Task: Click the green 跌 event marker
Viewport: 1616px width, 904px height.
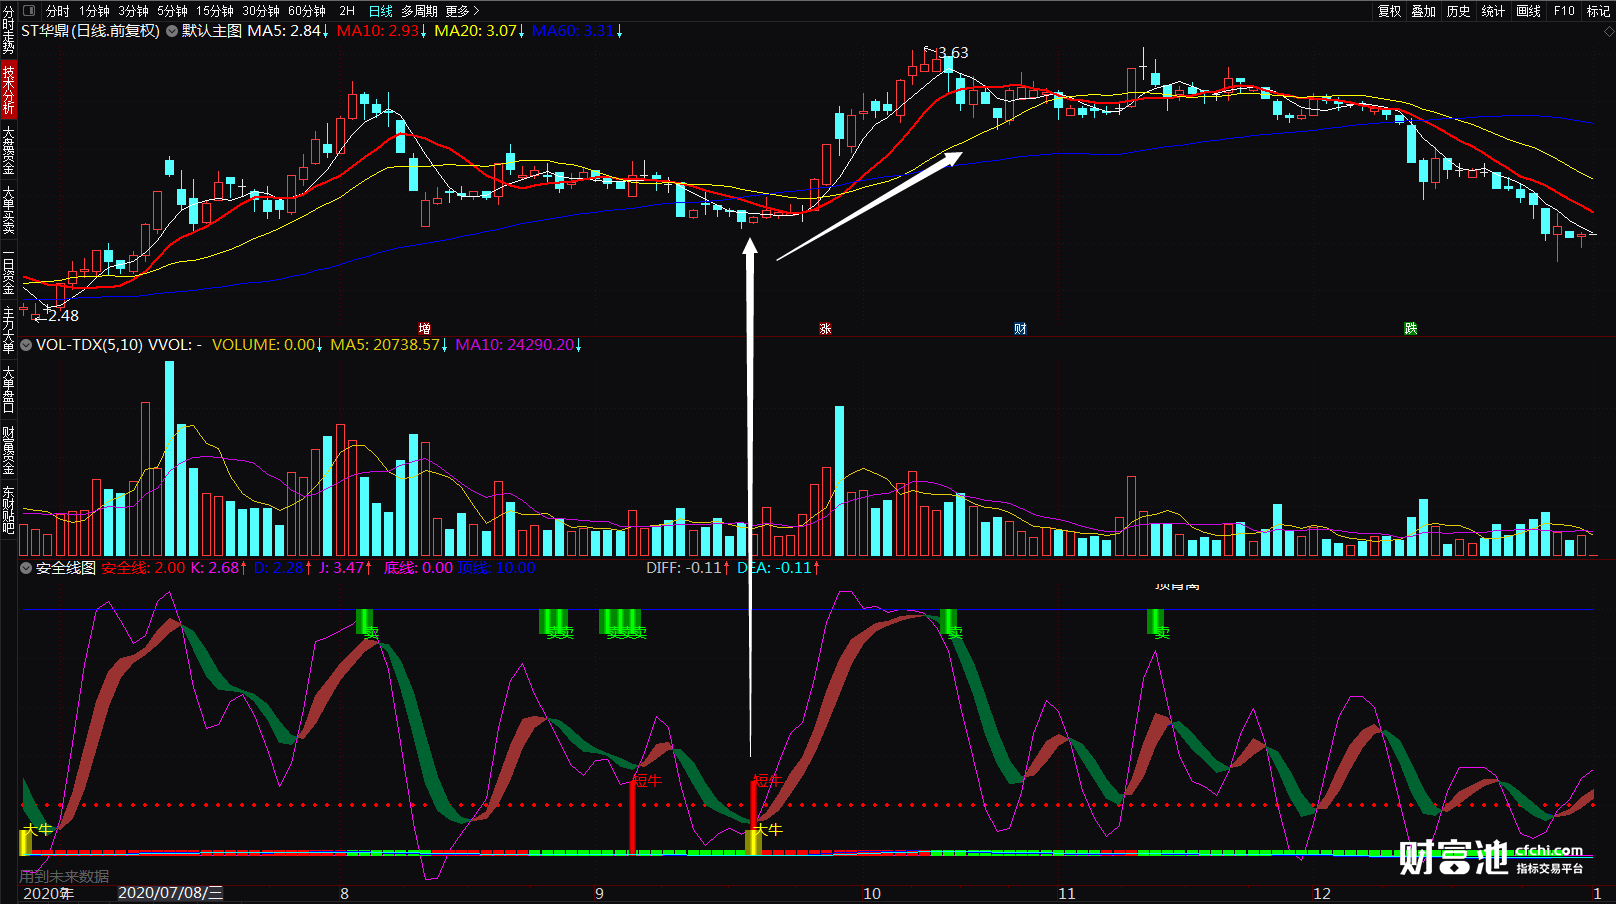Action: 1411,329
